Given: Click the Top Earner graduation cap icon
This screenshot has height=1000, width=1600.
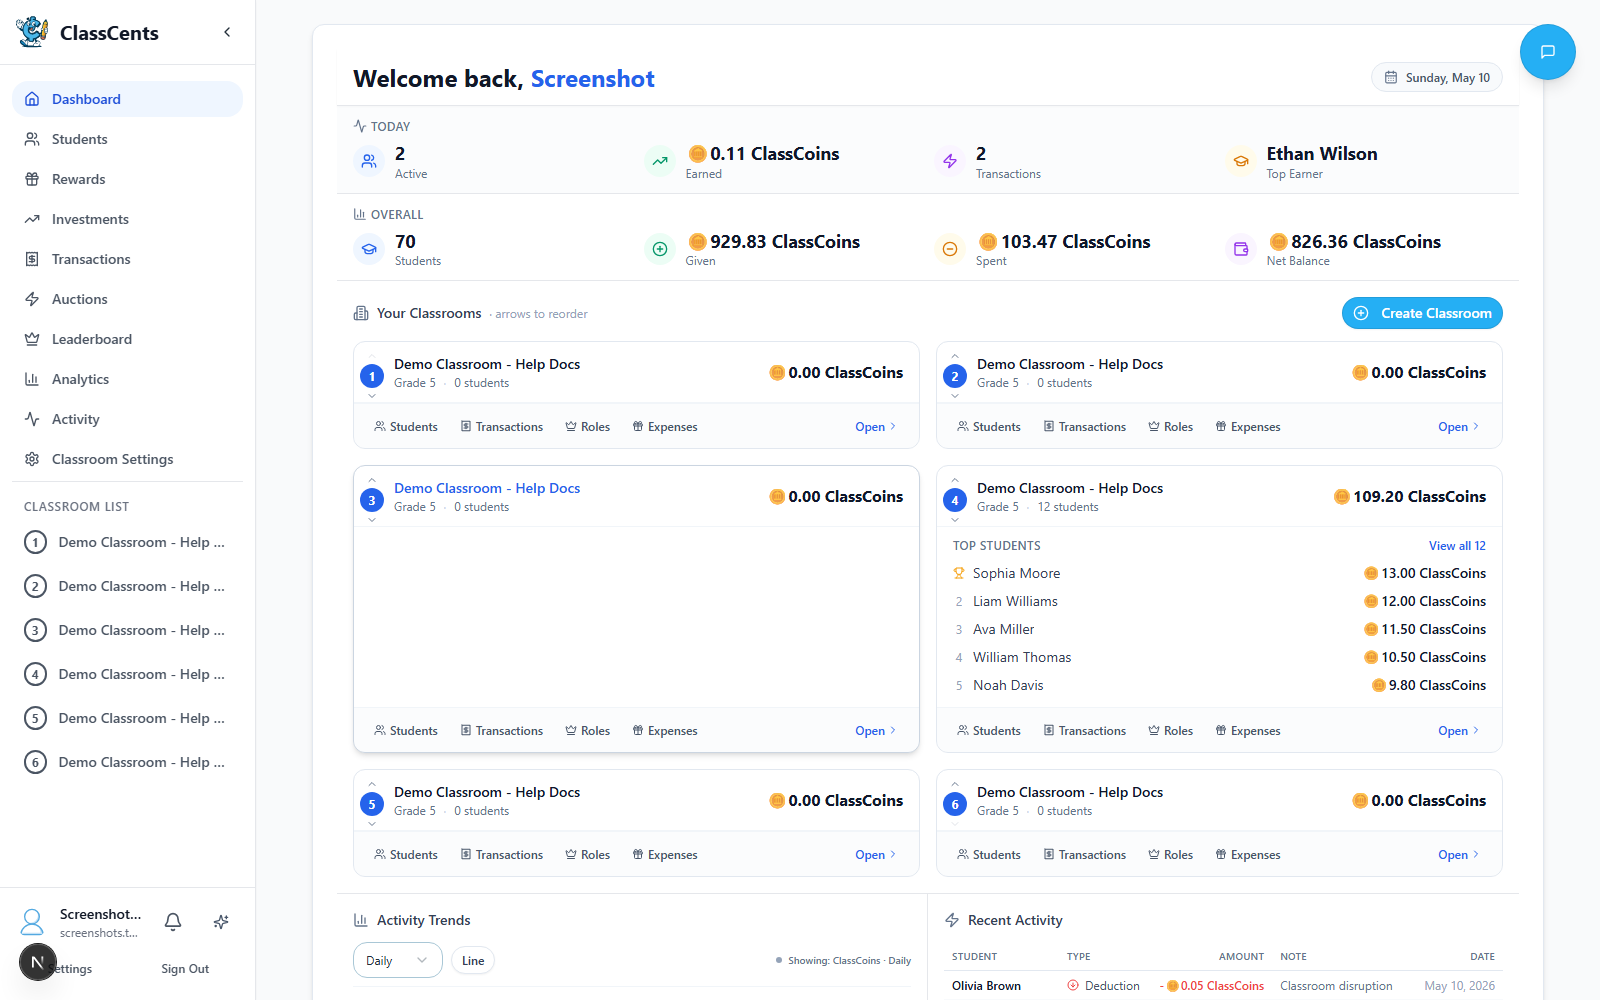Looking at the screenshot, I should (x=1241, y=161).
